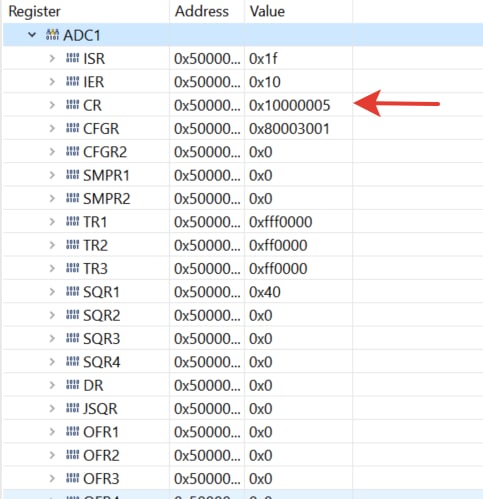483x499 pixels.
Task: Select the TR2 value 0xff0000
Action: pyautogui.click(x=278, y=245)
